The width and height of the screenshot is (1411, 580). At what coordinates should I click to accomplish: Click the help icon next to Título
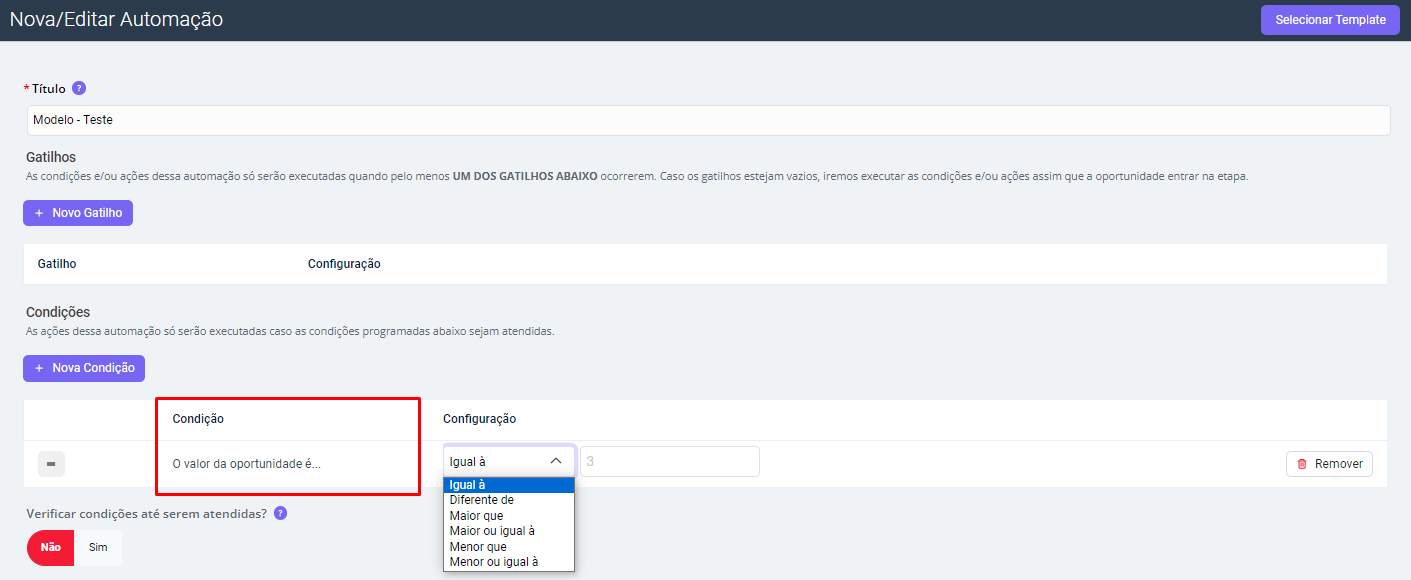click(79, 88)
